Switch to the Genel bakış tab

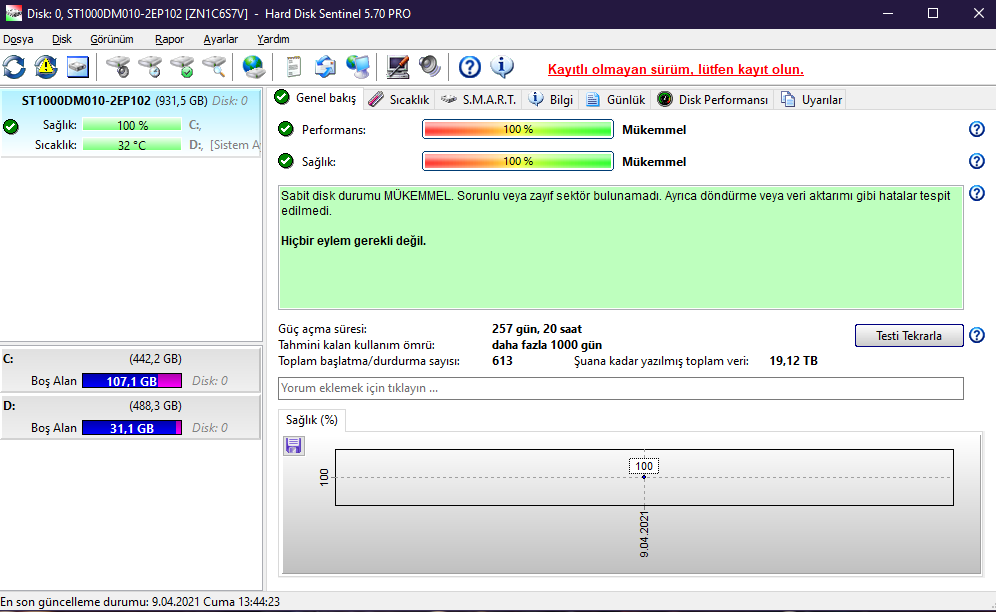coord(316,98)
